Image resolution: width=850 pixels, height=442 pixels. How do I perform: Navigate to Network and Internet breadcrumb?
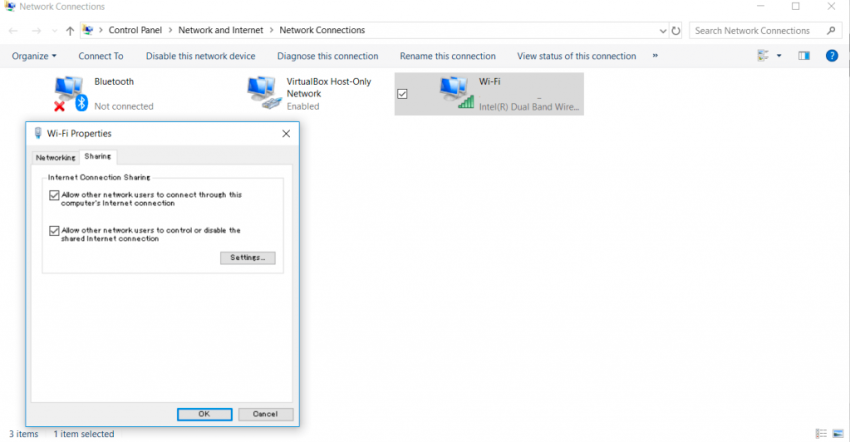(221, 30)
